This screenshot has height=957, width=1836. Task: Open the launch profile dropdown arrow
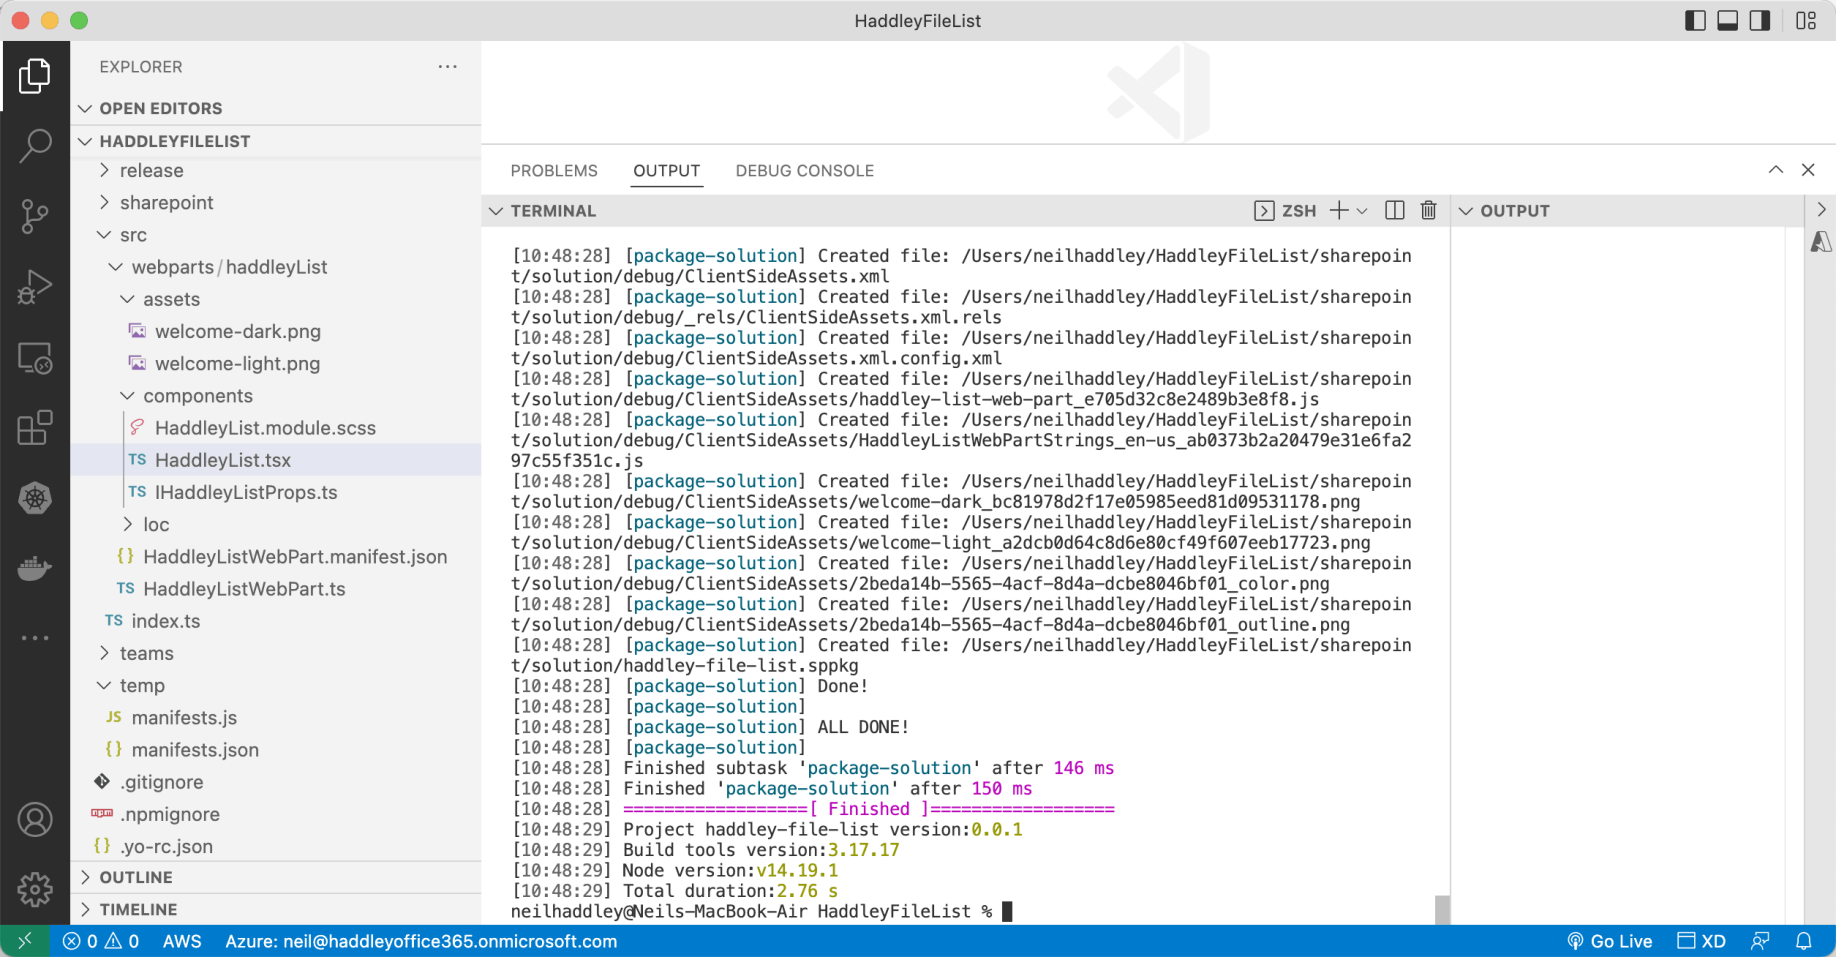coord(1362,211)
